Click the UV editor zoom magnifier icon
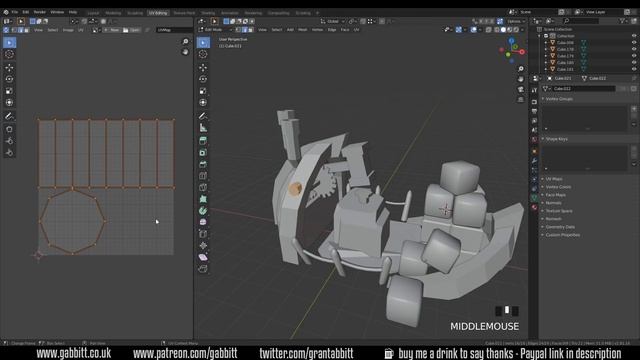 point(185,42)
